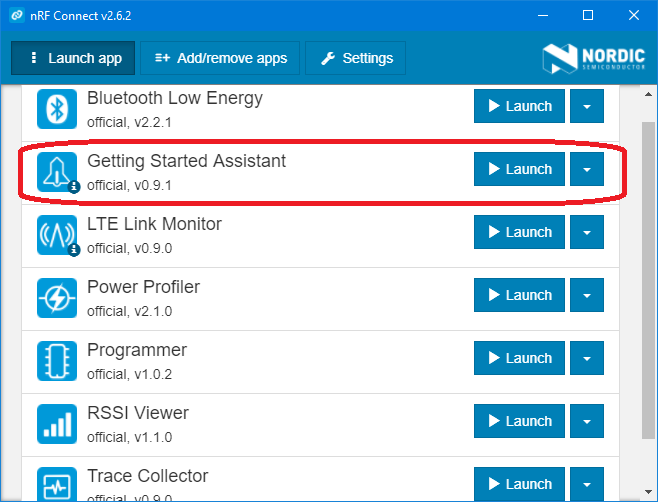Select the Launch app tab

pos(75,58)
